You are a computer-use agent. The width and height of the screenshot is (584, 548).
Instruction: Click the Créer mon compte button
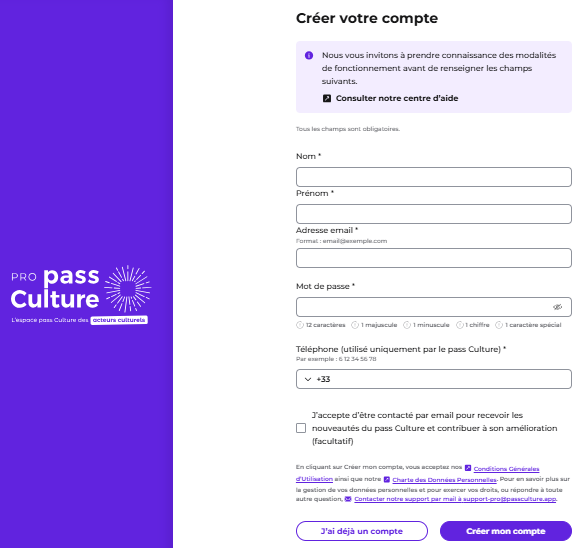[506, 531]
